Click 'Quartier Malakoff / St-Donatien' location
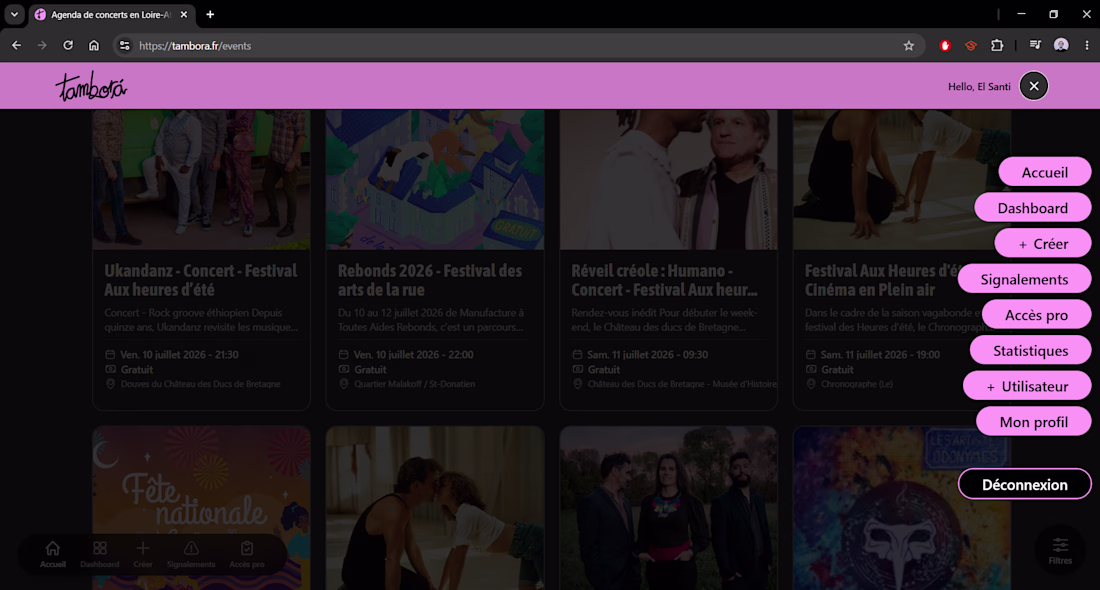 click(x=415, y=384)
